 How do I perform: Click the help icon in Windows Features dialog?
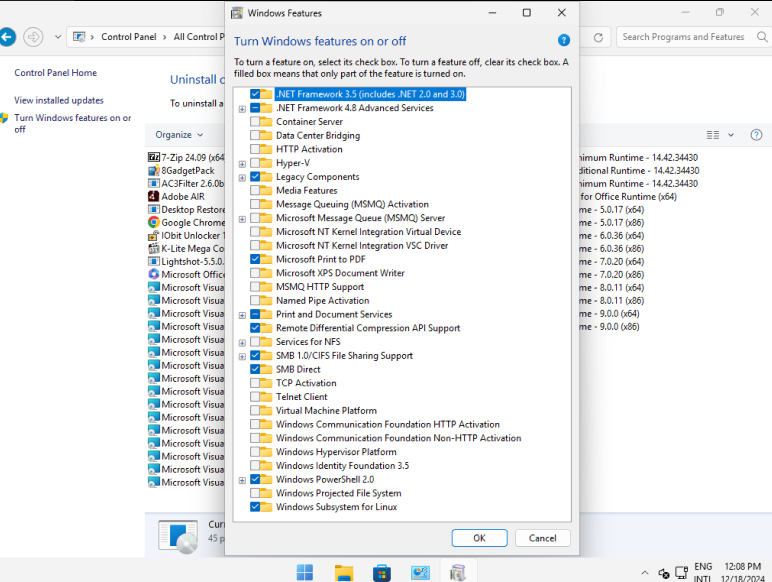[x=564, y=40]
